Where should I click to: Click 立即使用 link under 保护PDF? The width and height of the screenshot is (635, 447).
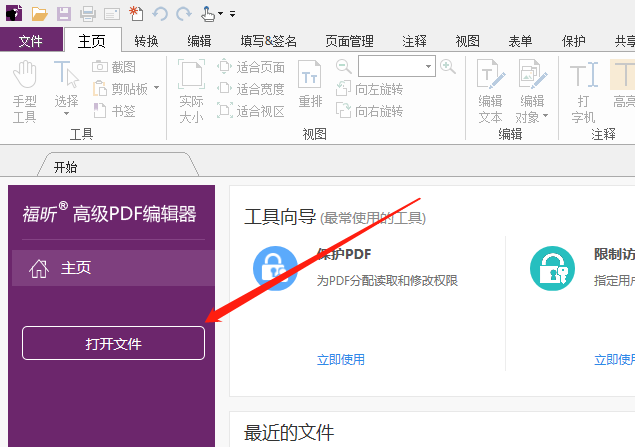tap(341, 360)
